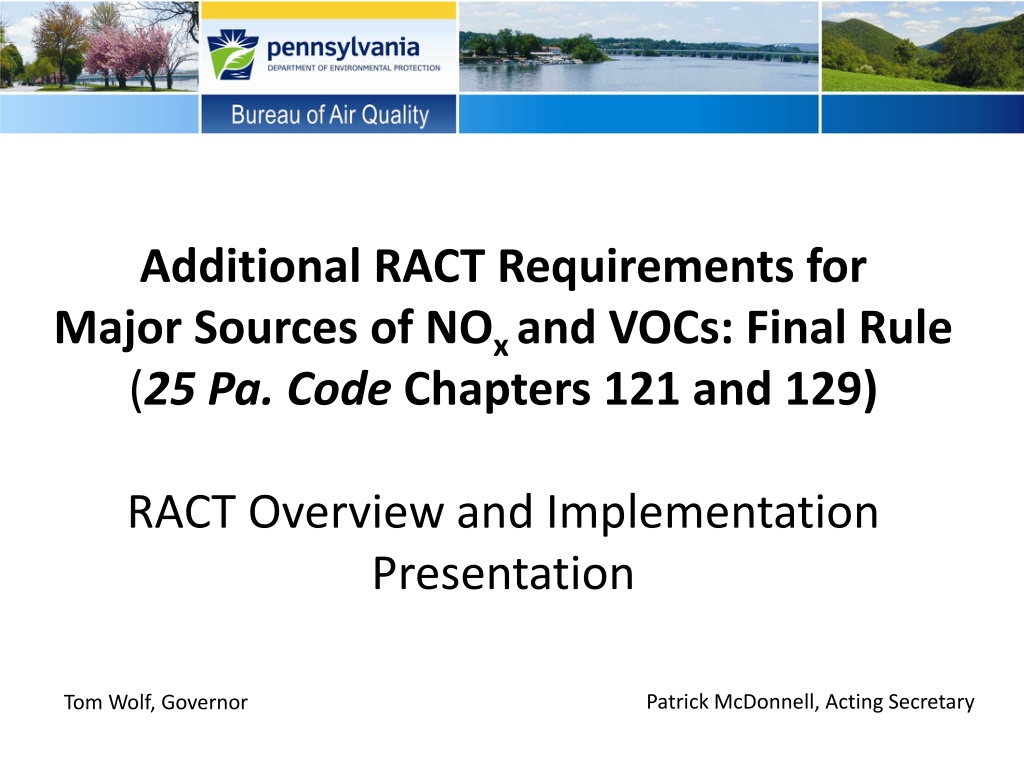Screen dimensions: 1024x768
Task: Click the river and bridge photo
Action: (x=638, y=46)
